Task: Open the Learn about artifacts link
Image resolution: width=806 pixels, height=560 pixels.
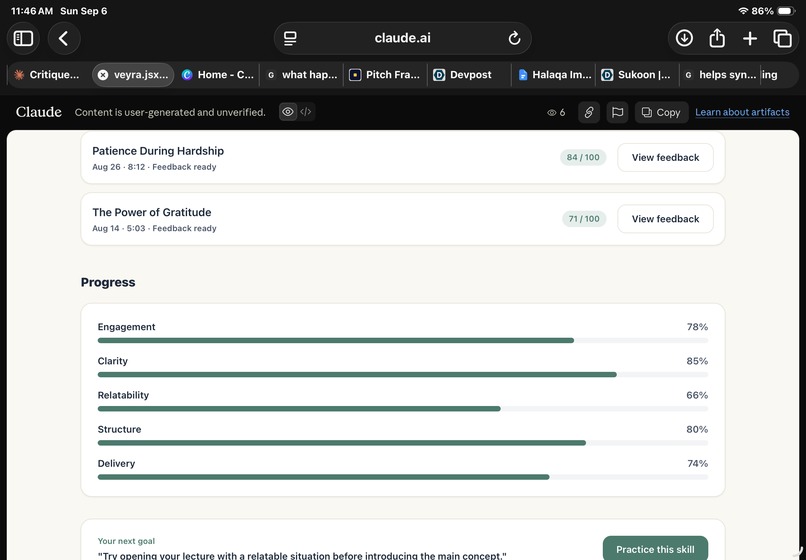Action: coord(742,112)
